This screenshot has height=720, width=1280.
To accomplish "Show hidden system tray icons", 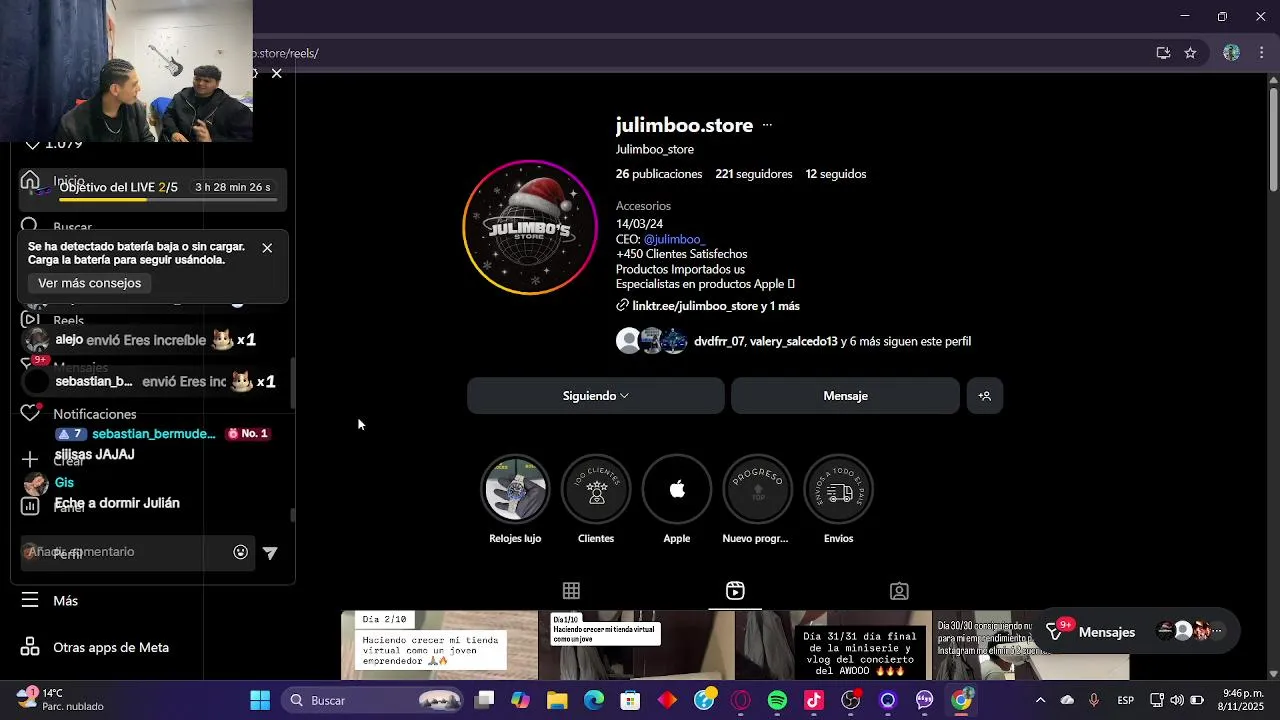I will [1040, 700].
